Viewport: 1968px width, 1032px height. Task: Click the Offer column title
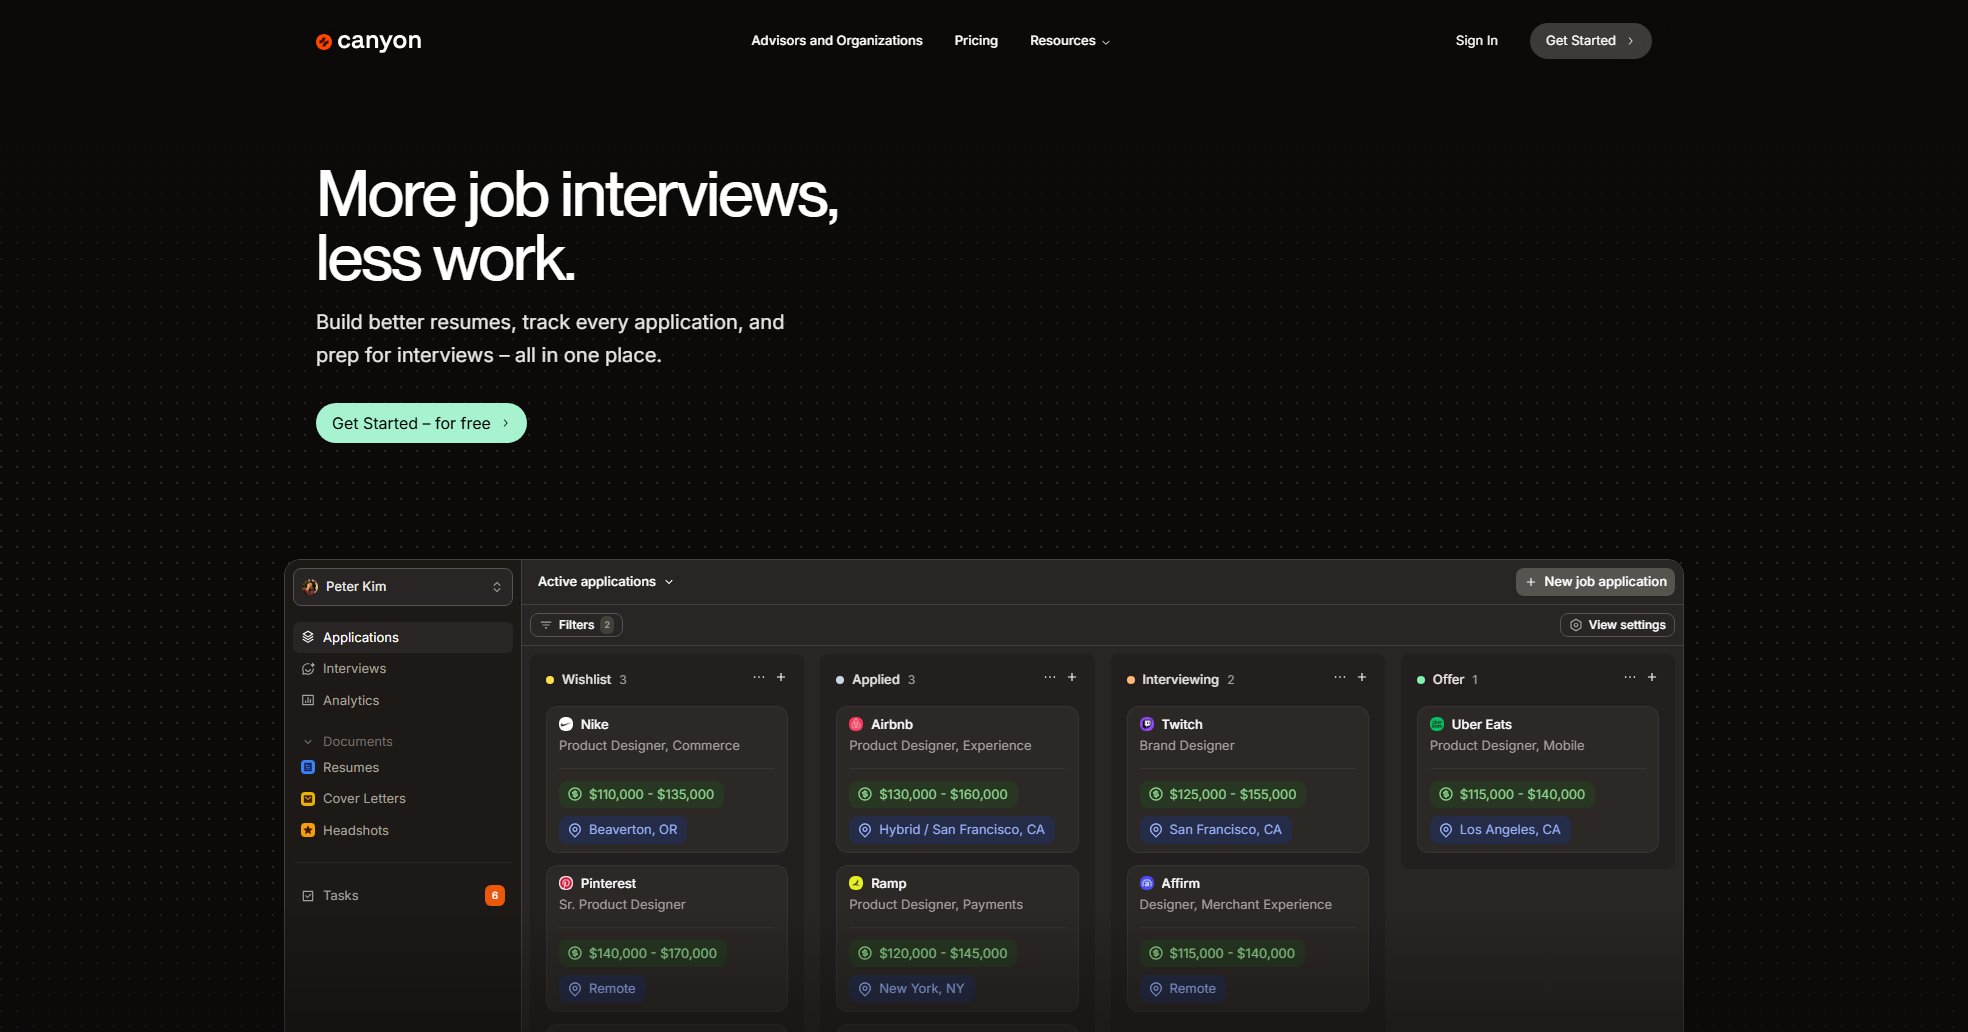(x=1448, y=680)
